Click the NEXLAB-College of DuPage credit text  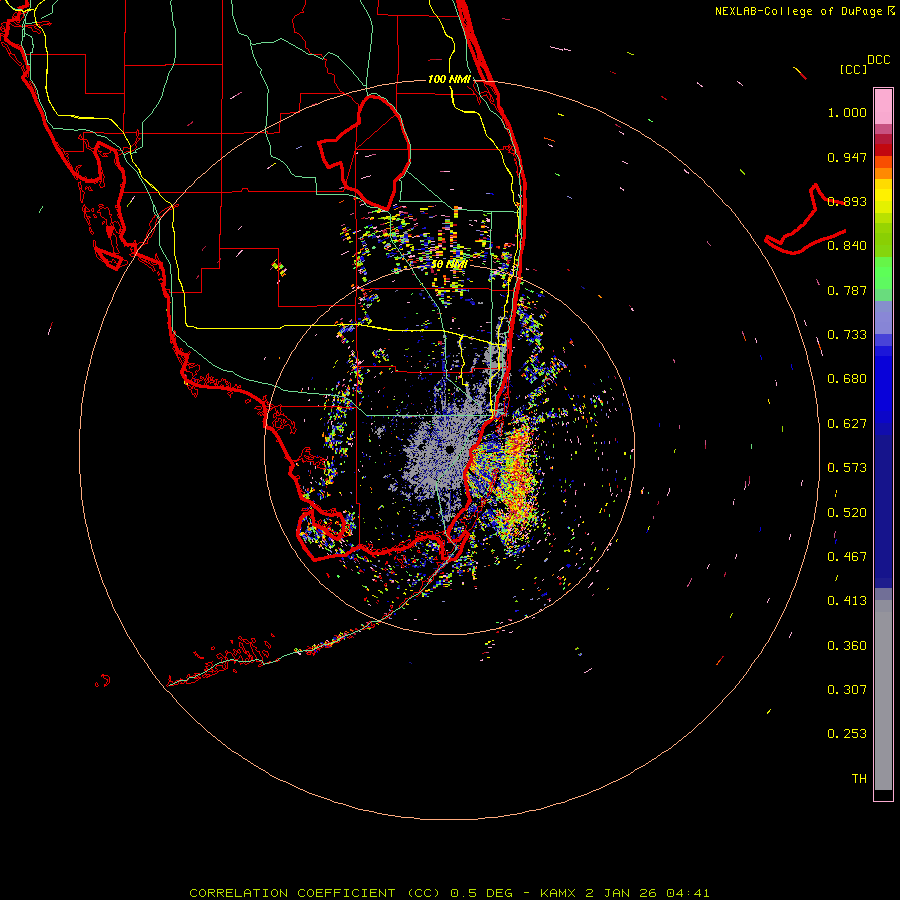(805, 11)
